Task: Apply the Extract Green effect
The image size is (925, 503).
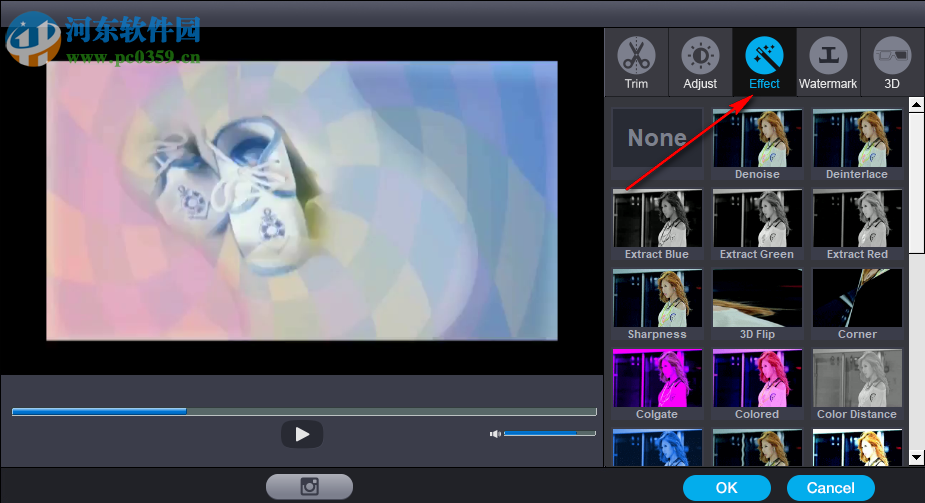Action: point(757,224)
